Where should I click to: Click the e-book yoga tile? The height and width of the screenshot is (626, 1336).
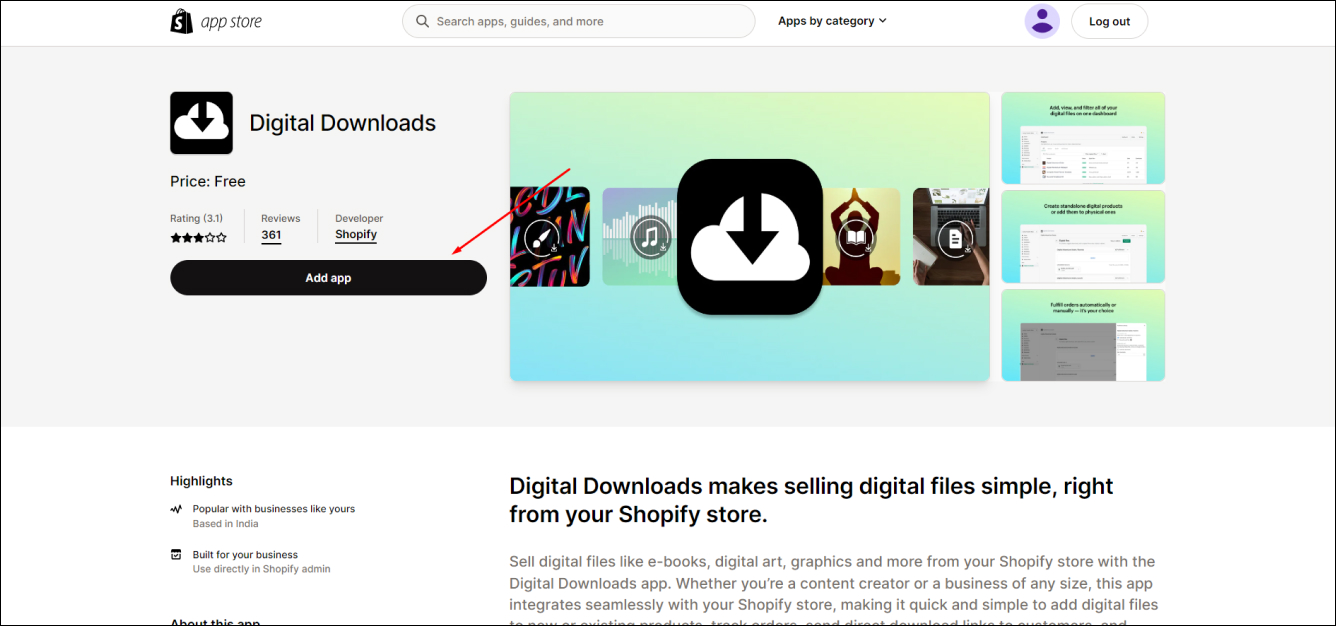[861, 237]
